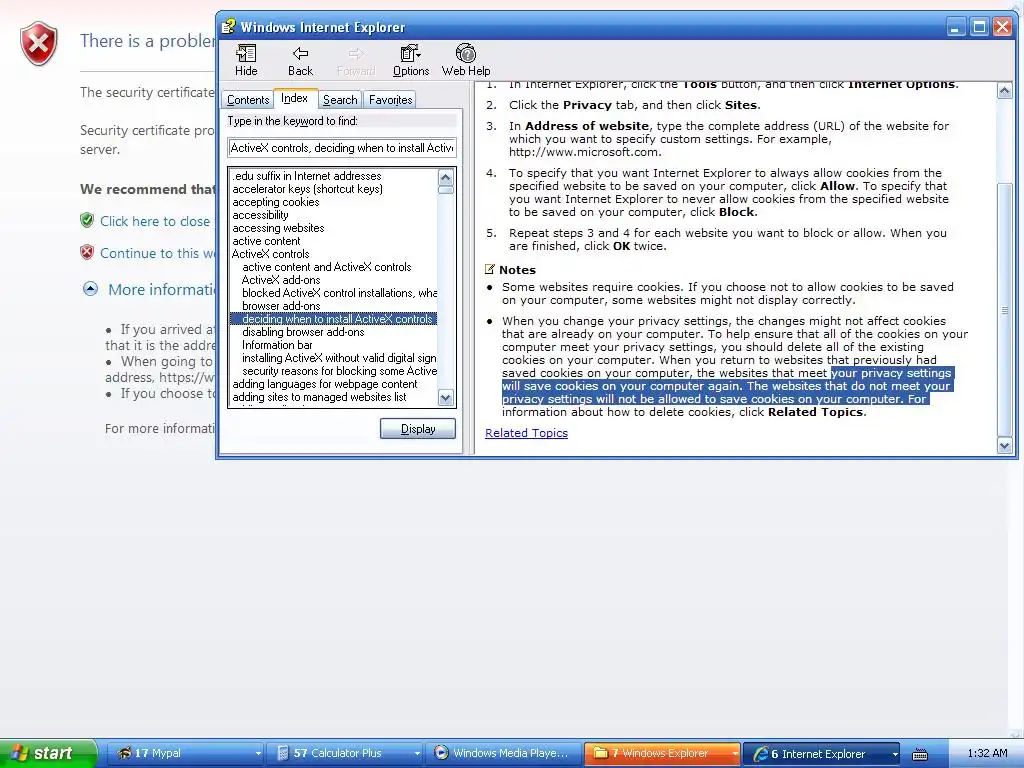Click the keyboard icon in system tray
This screenshot has height=768, width=1024.
click(920, 754)
